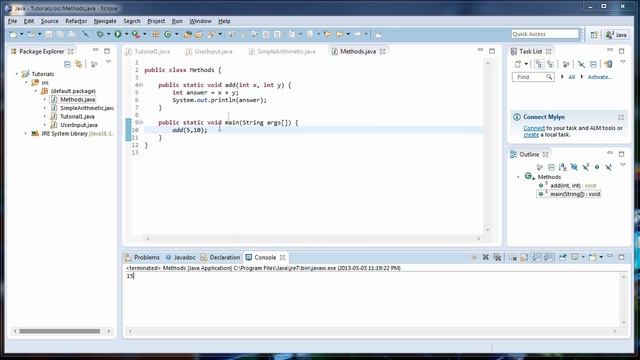This screenshot has height=360, width=640.
Task: Click Synchronize Changed icon in Task List
Action: point(608,64)
